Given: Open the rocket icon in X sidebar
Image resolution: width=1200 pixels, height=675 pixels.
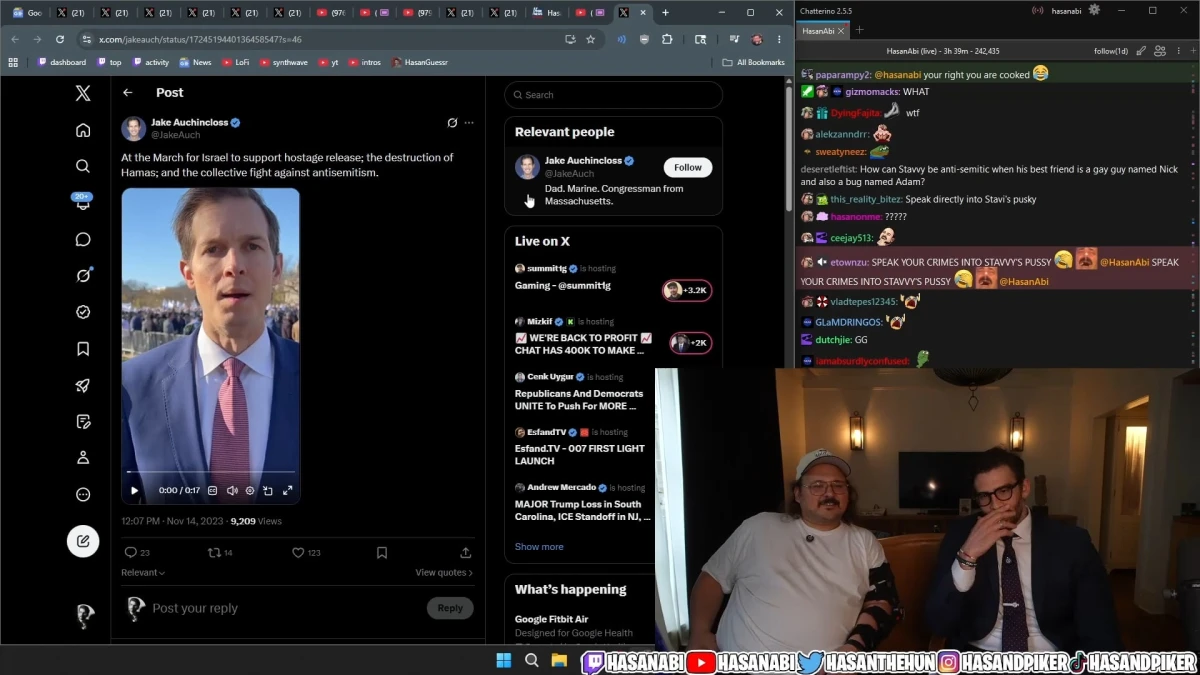Looking at the screenshot, I should point(83,385).
